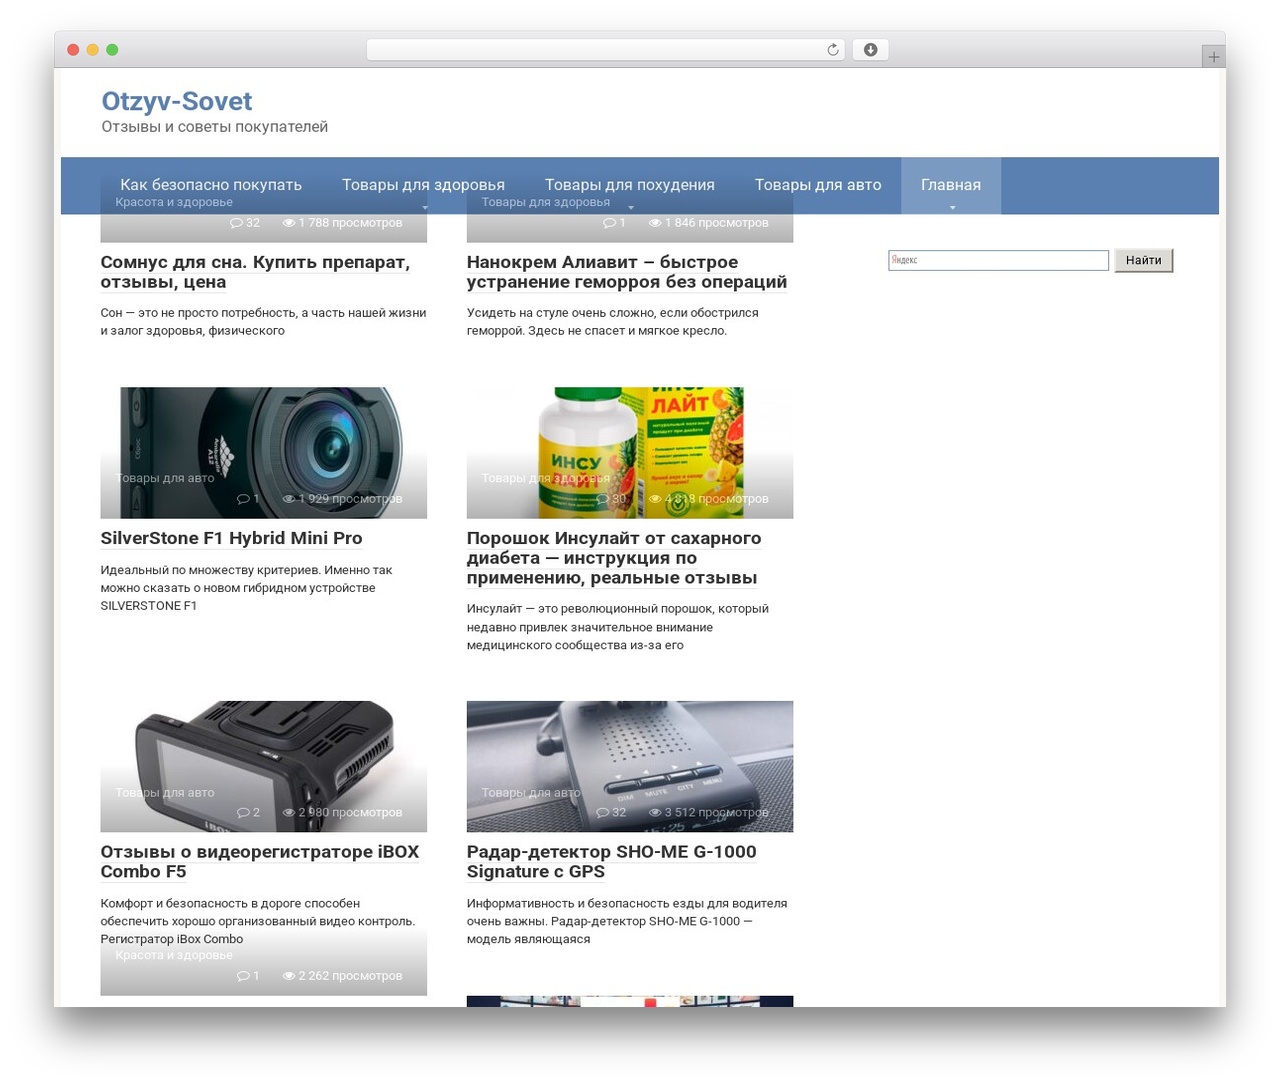The width and height of the screenshot is (1280, 1084).
Task: Click comment icon on SilverStone F1 card
Action: (243, 499)
